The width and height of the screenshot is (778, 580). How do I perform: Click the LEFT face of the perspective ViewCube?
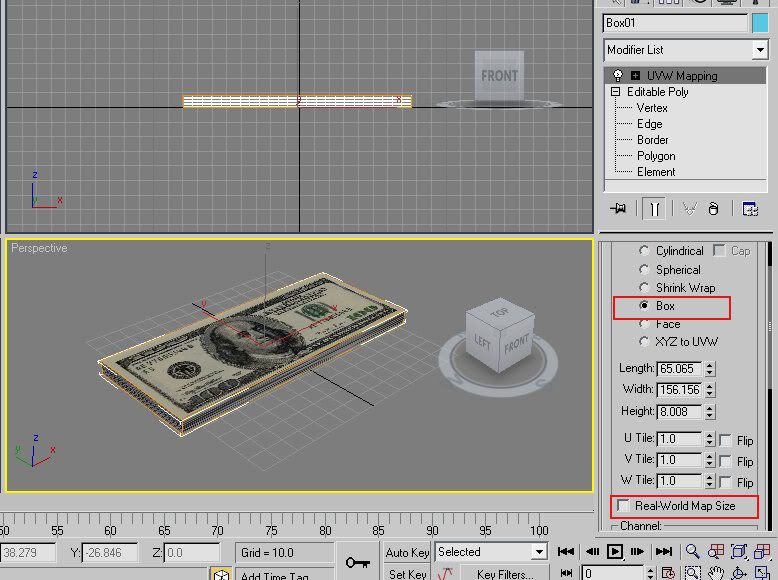coord(482,341)
